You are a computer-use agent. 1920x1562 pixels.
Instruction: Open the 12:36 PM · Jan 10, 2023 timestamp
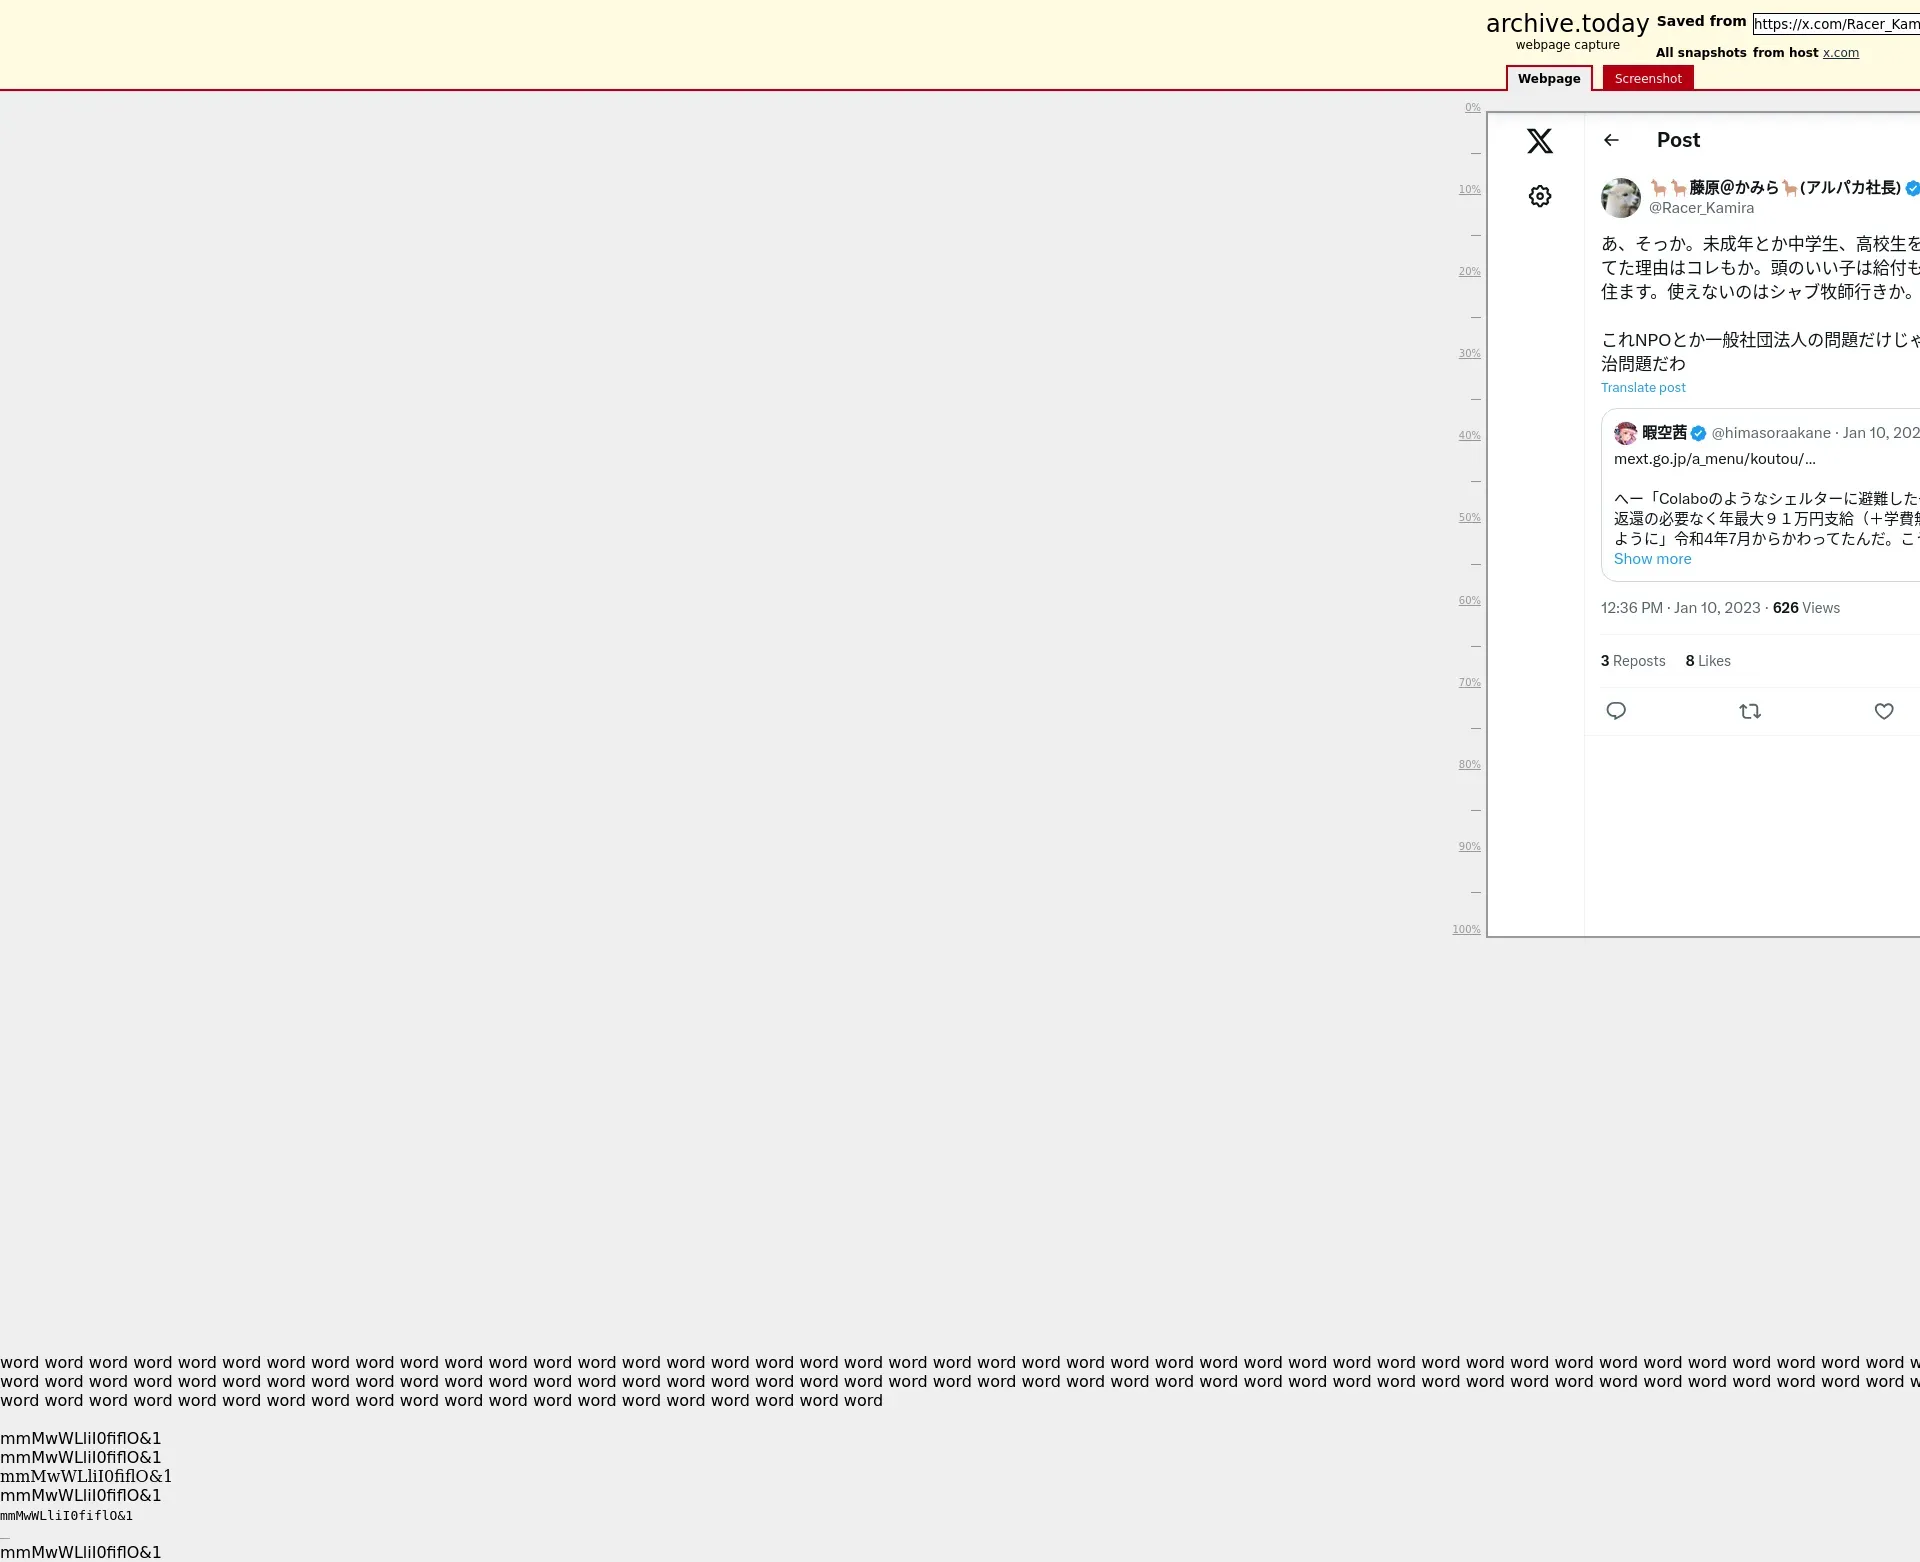tap(1680, 608)
